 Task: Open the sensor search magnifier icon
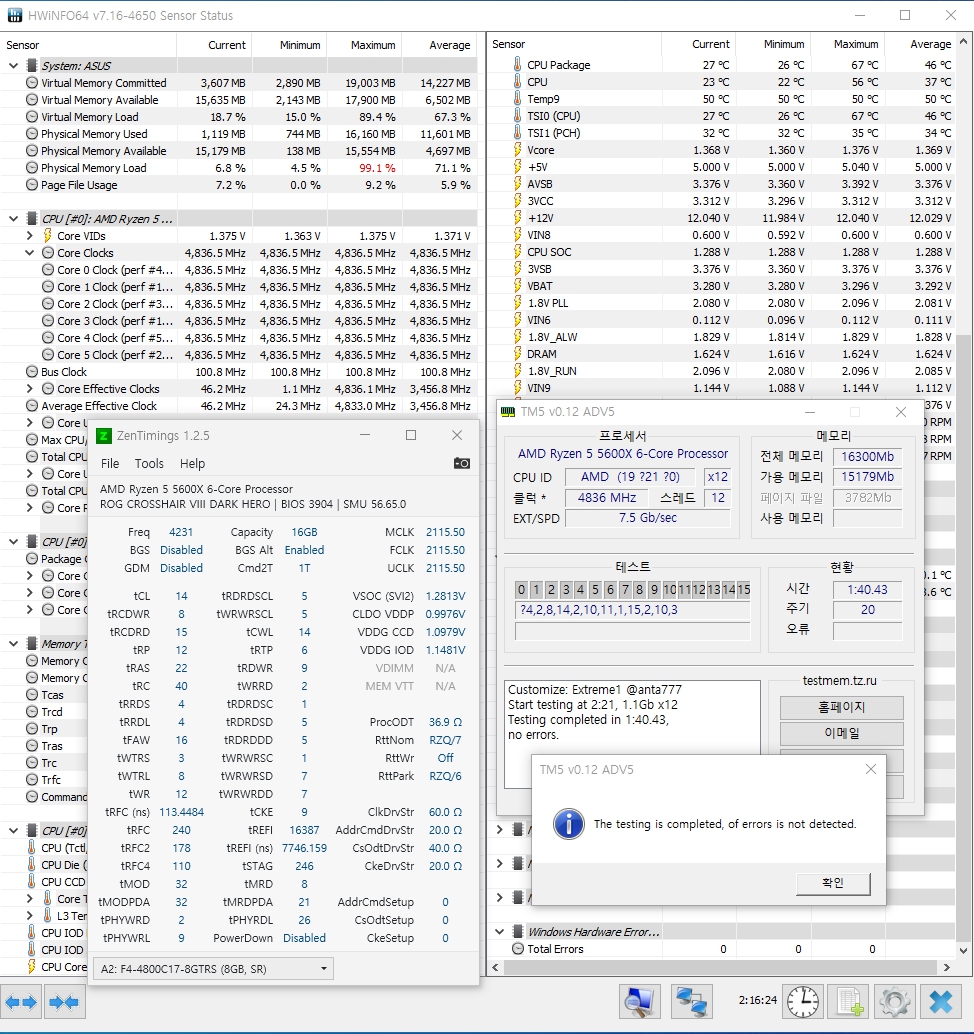640,1002
